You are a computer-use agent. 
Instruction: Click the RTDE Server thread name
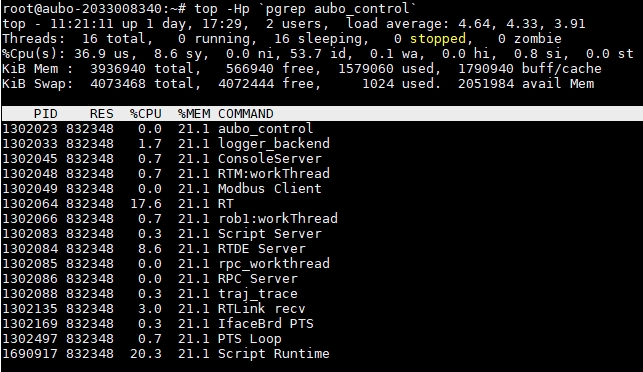pos(262,249)
